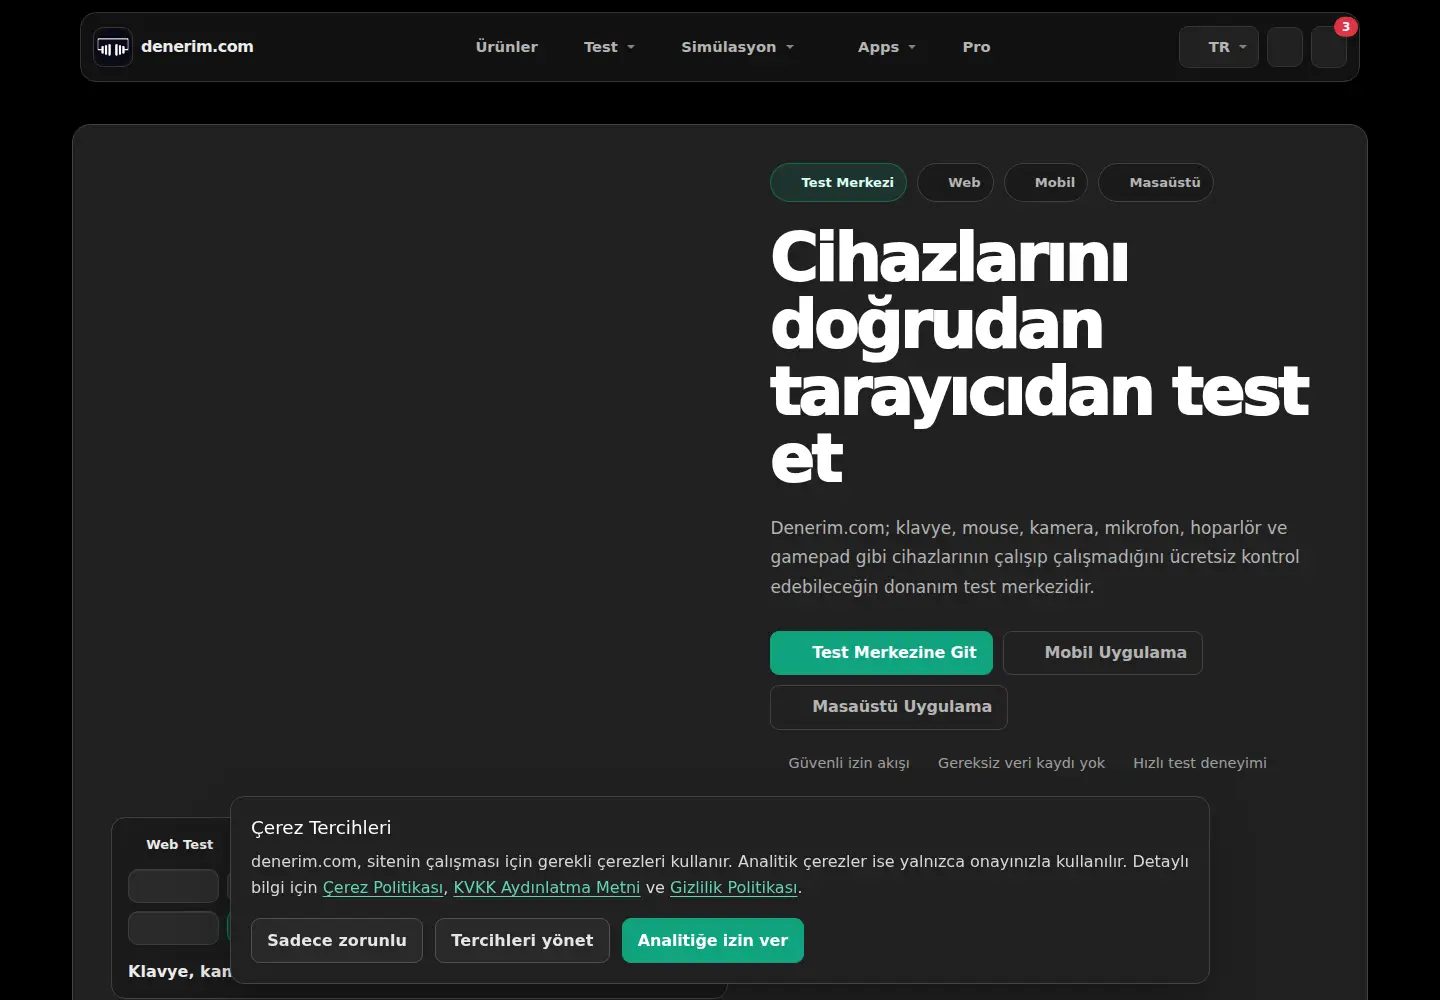Click the Test Merkezine Git button
This screenshot has height=1000, width=1440.
click(x=881, y=653)
